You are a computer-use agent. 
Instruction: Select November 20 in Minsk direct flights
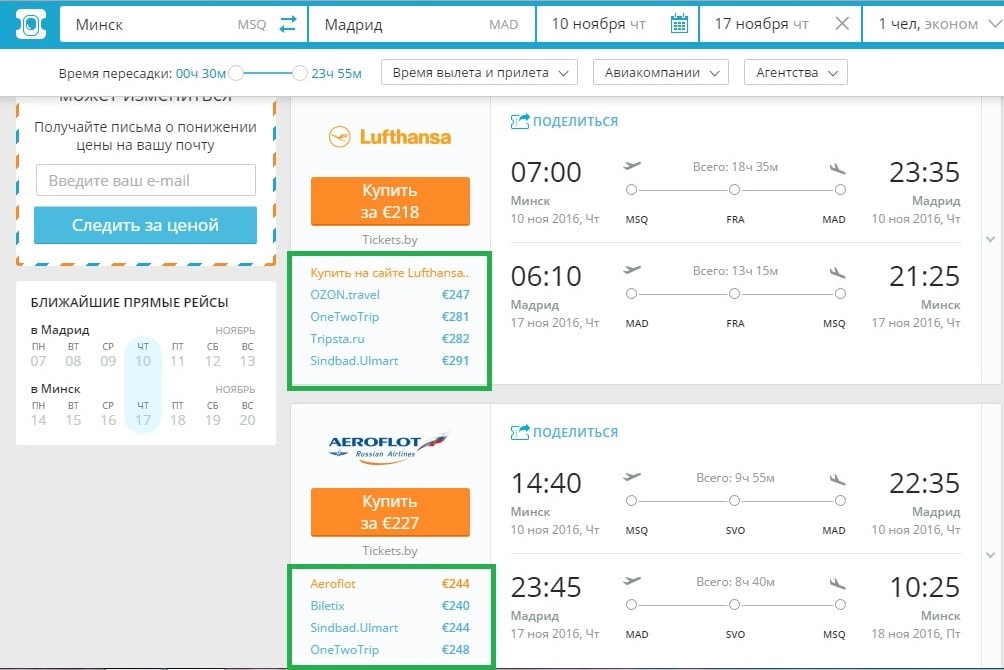tap(247, 420)
